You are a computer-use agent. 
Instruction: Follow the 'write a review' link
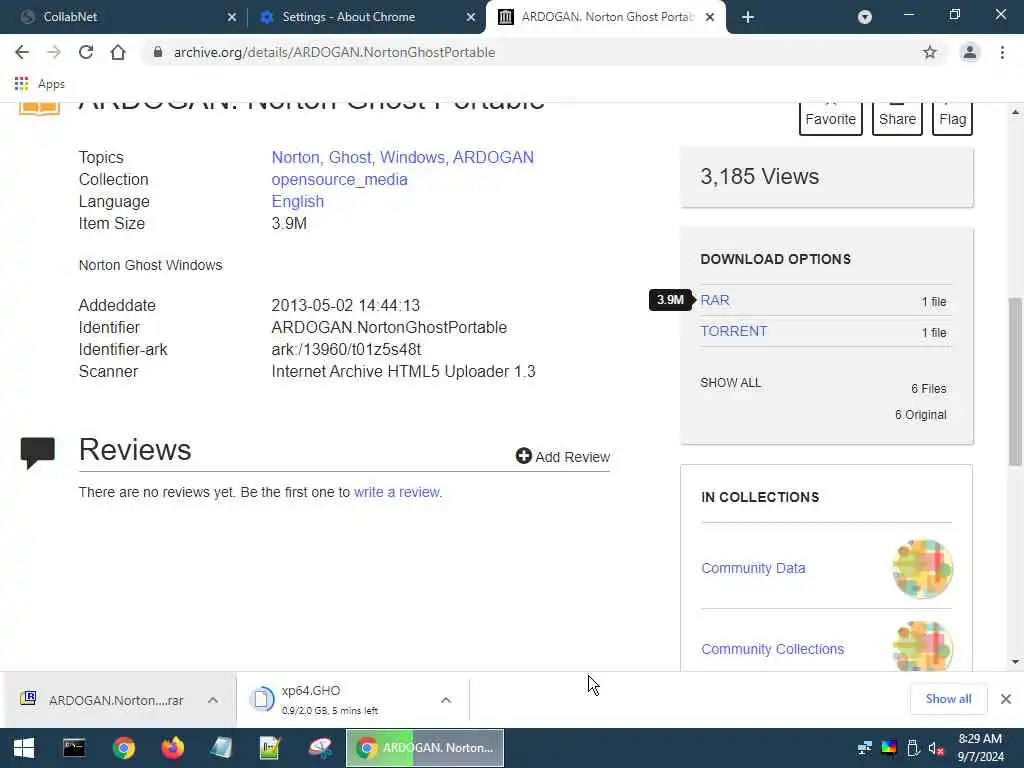coord(397,492)
